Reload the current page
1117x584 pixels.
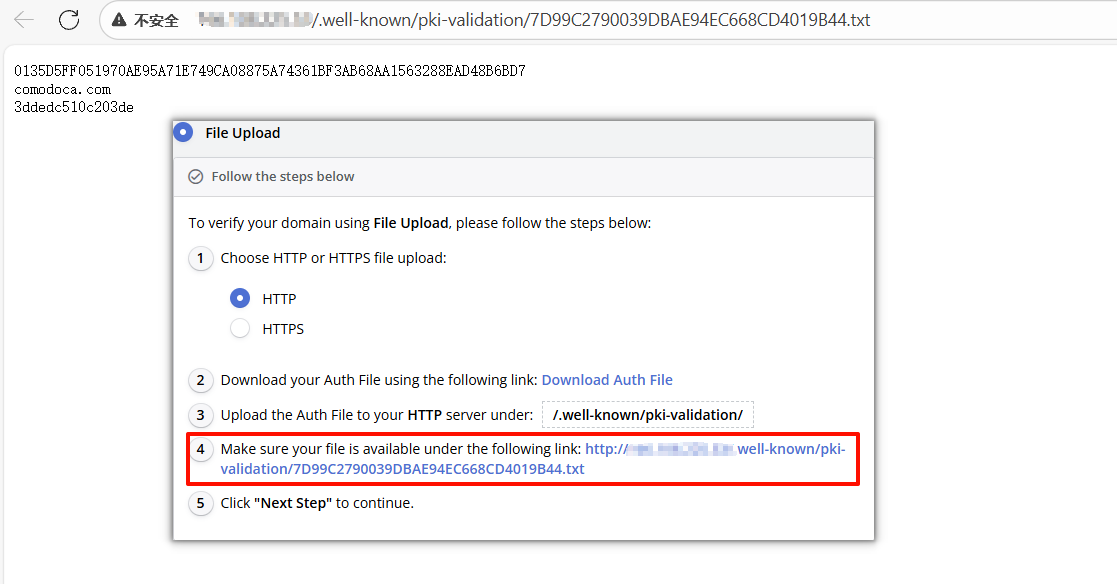click(69, 20)
